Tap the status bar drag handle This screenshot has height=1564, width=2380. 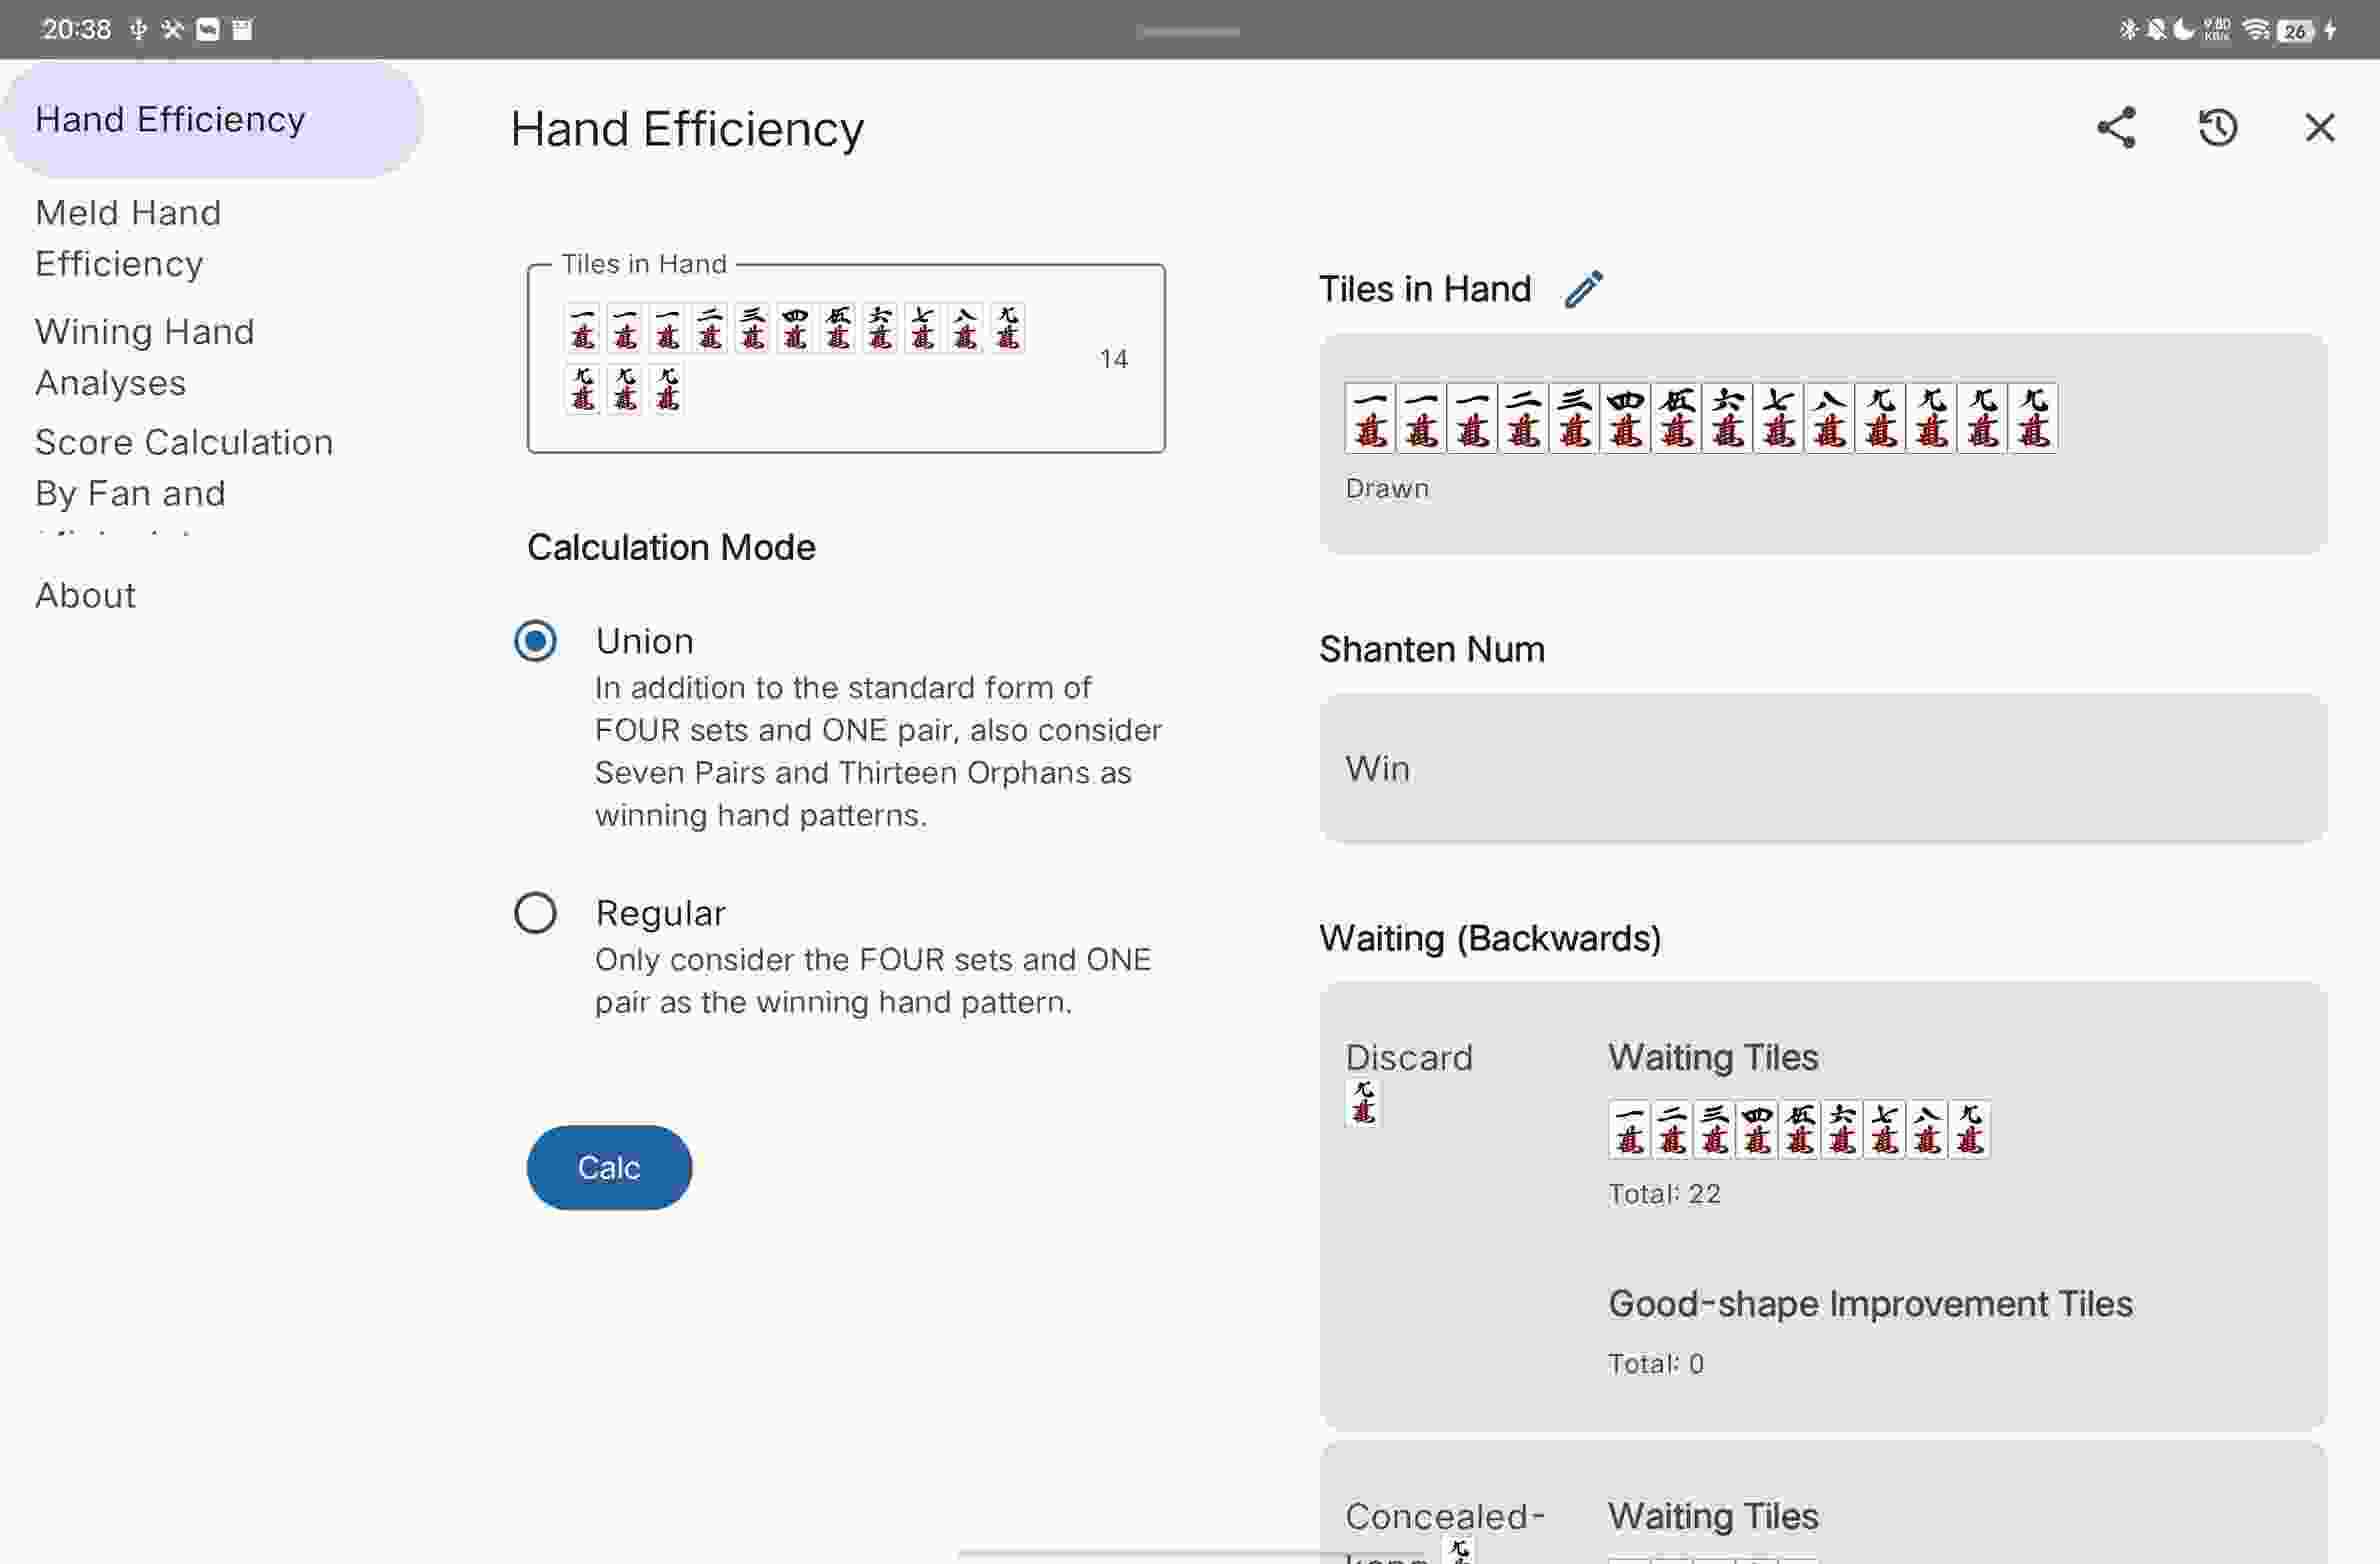pos(1188,32)
